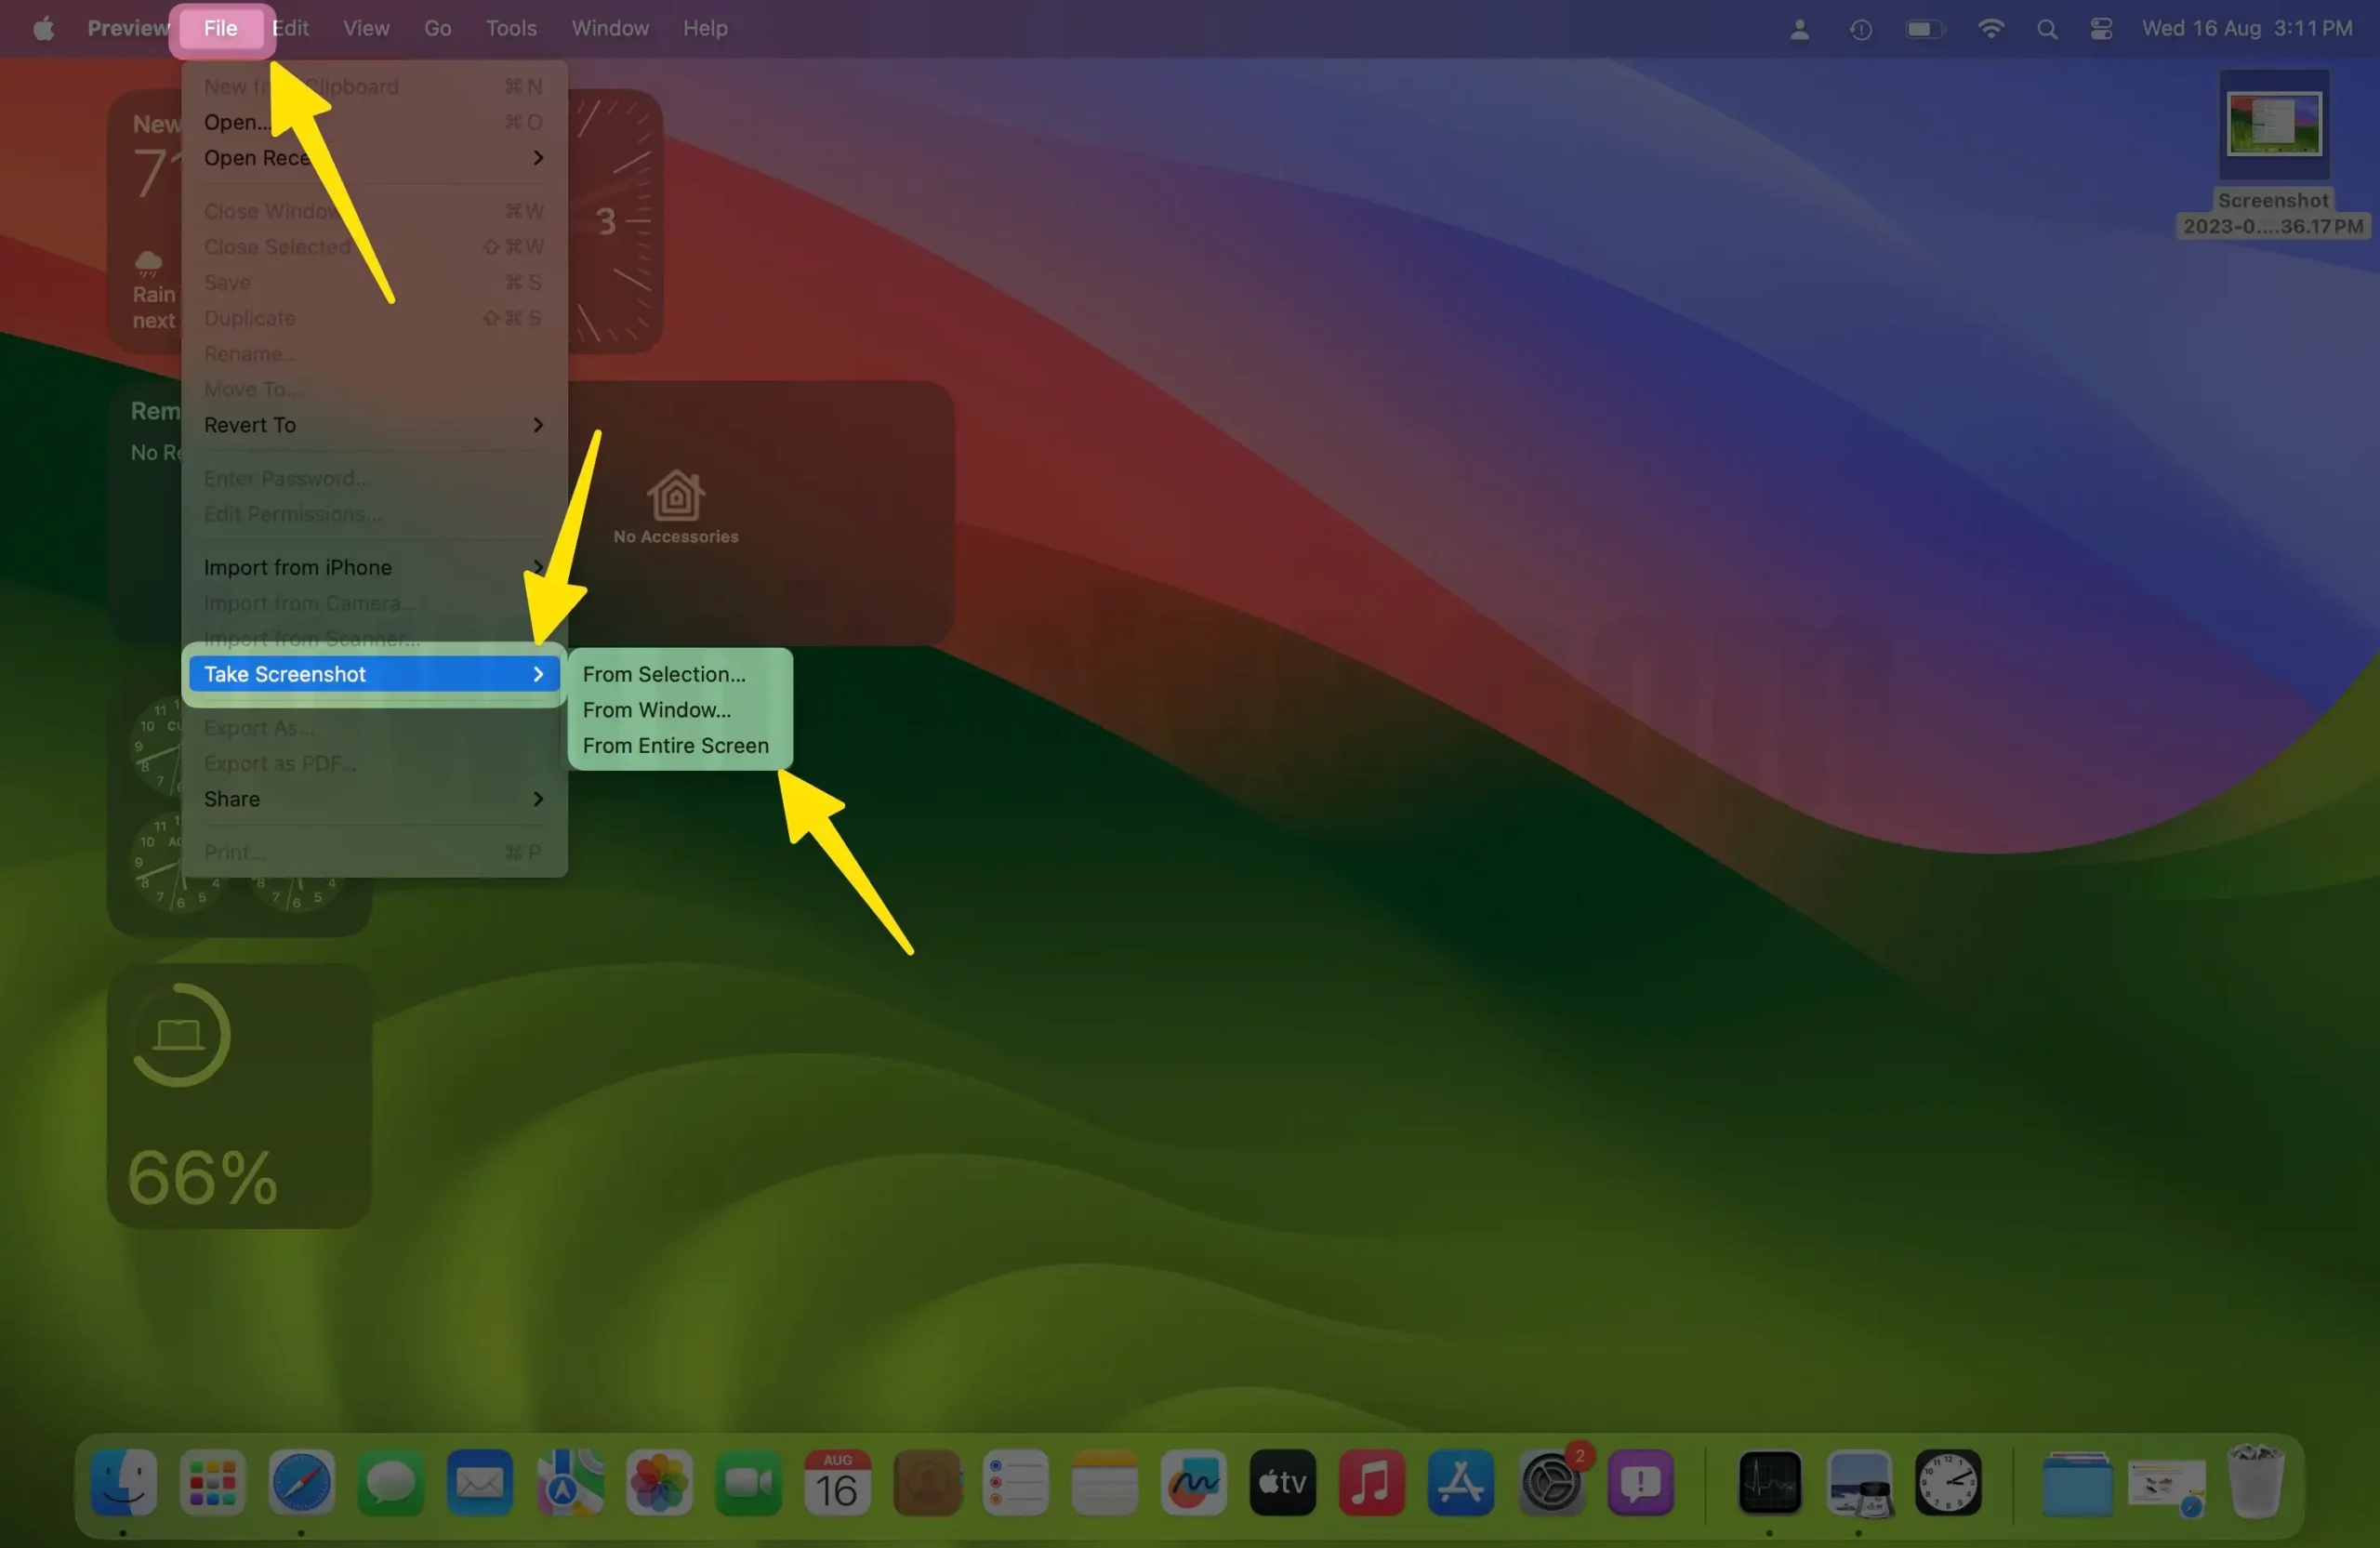Choose From Selection… screenshot option

(x=680, y=674)
